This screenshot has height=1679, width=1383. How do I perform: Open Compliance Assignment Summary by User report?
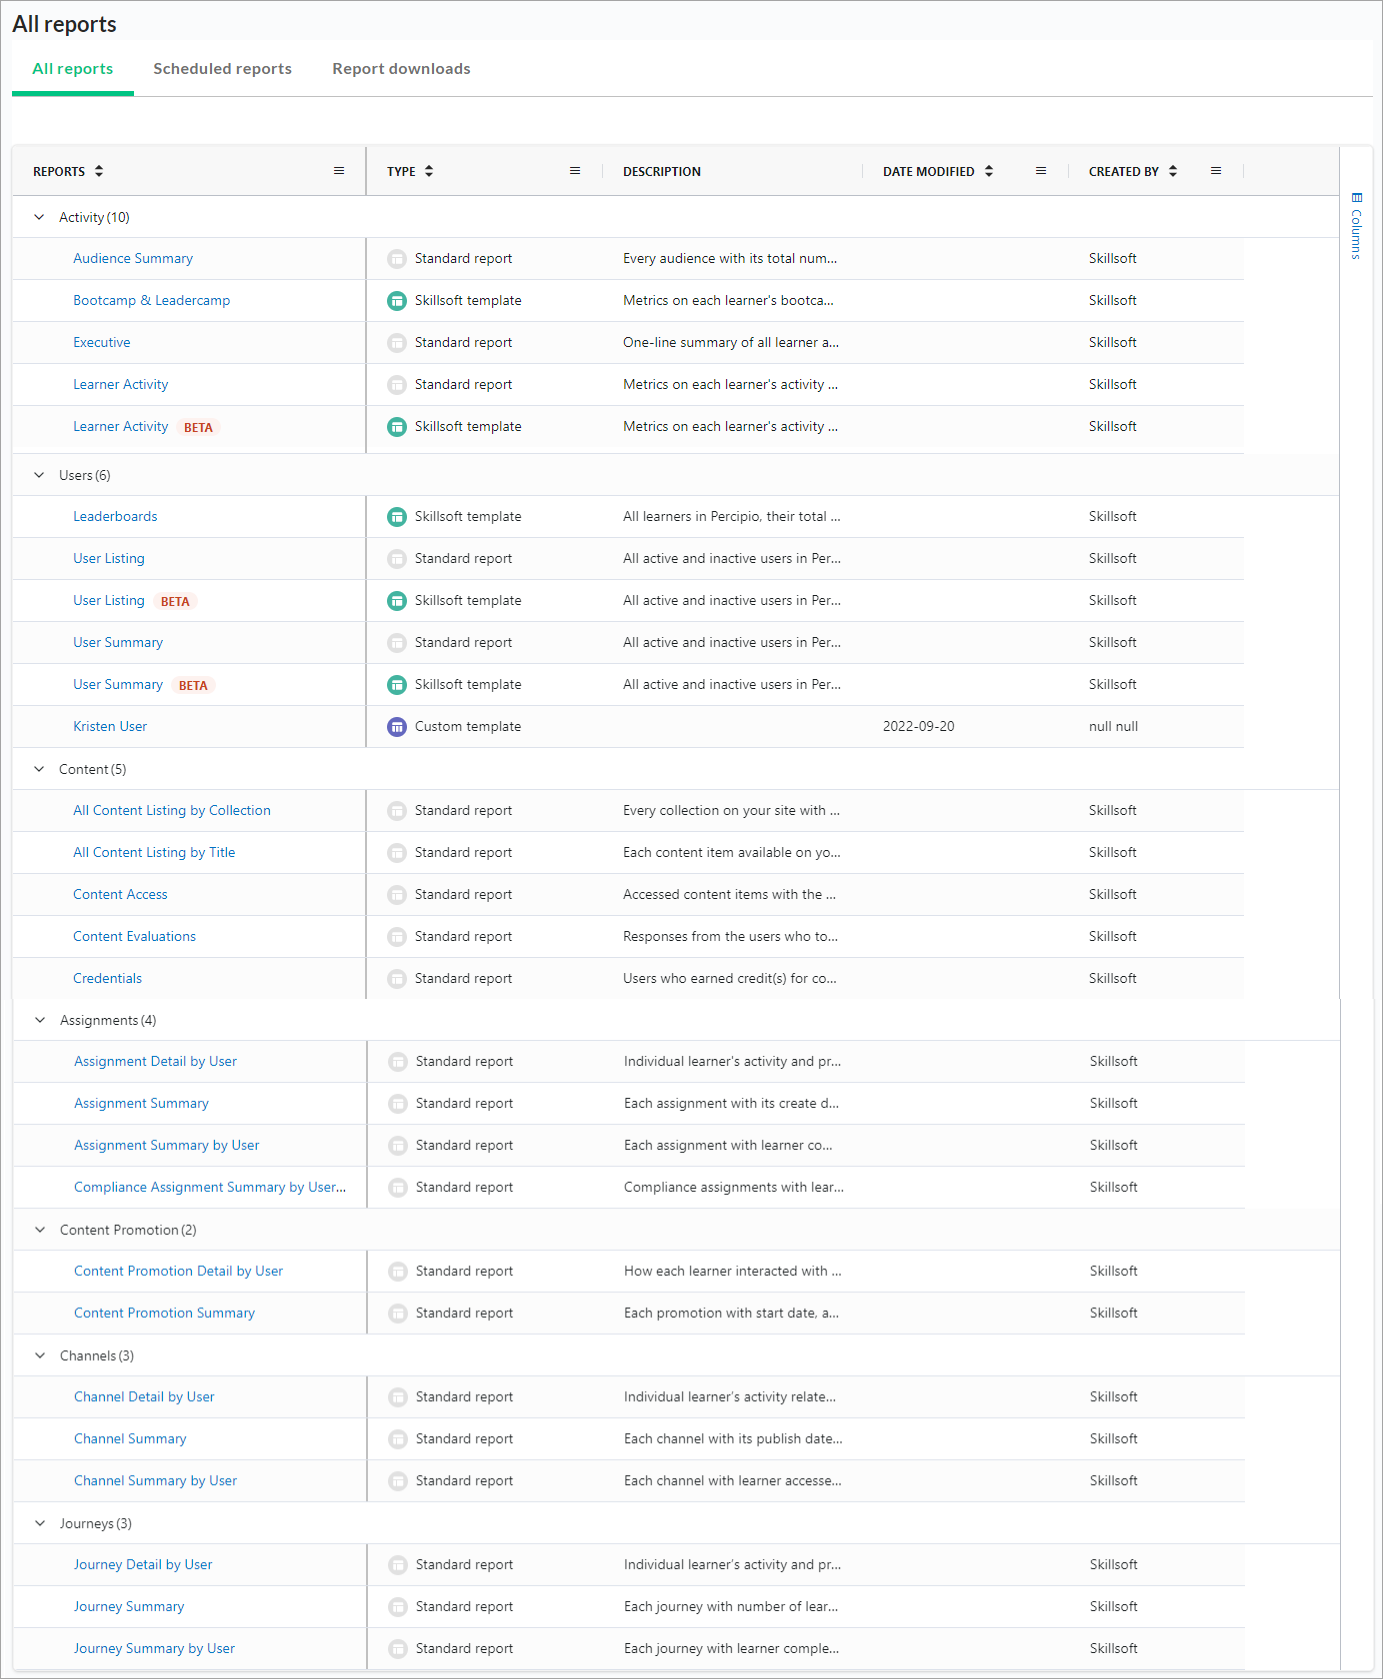click(x=209, y=1187)
